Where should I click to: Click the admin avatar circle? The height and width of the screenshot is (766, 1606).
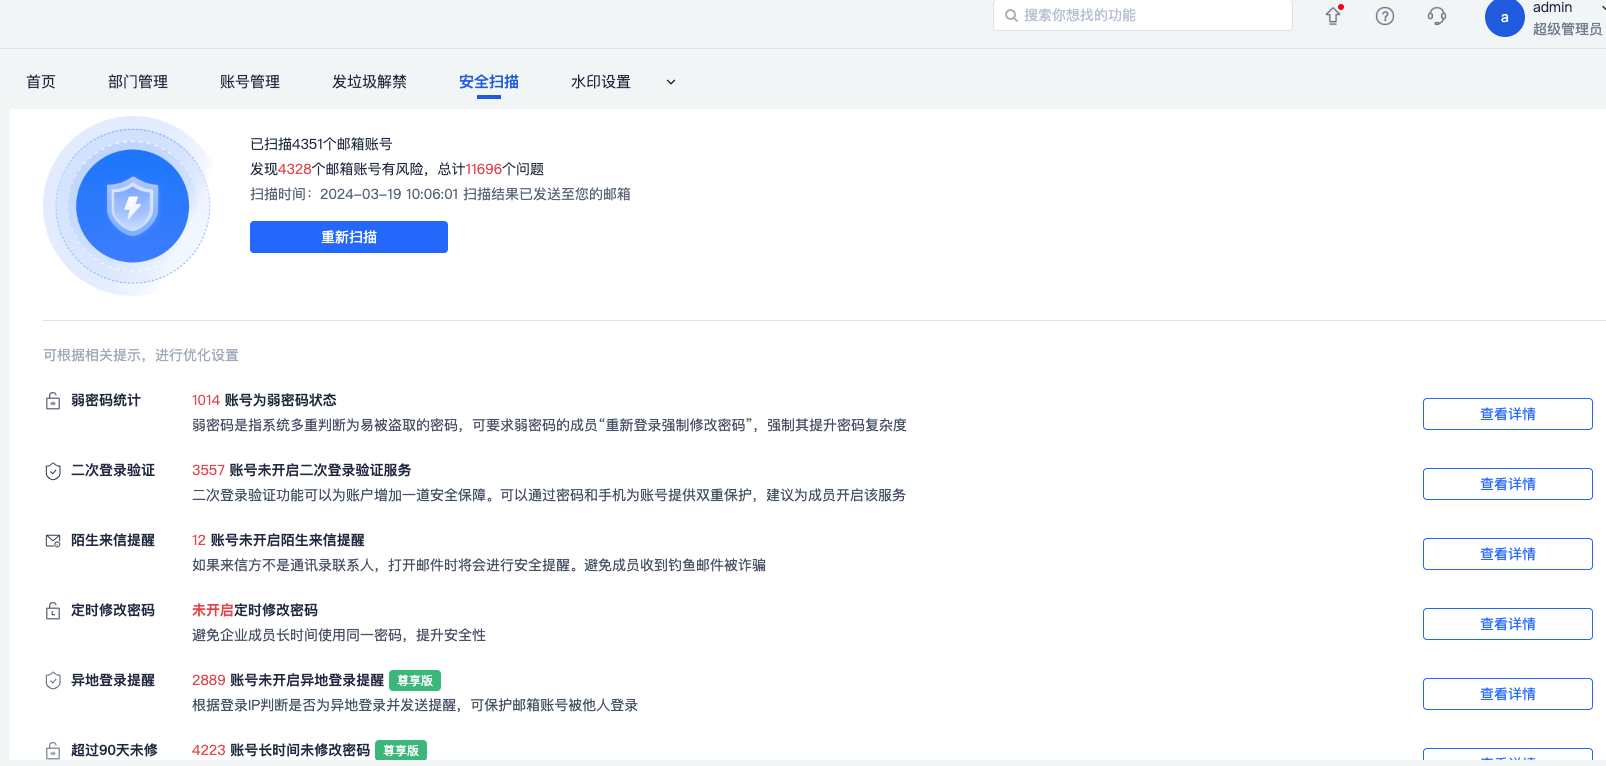pos(1504,17)
